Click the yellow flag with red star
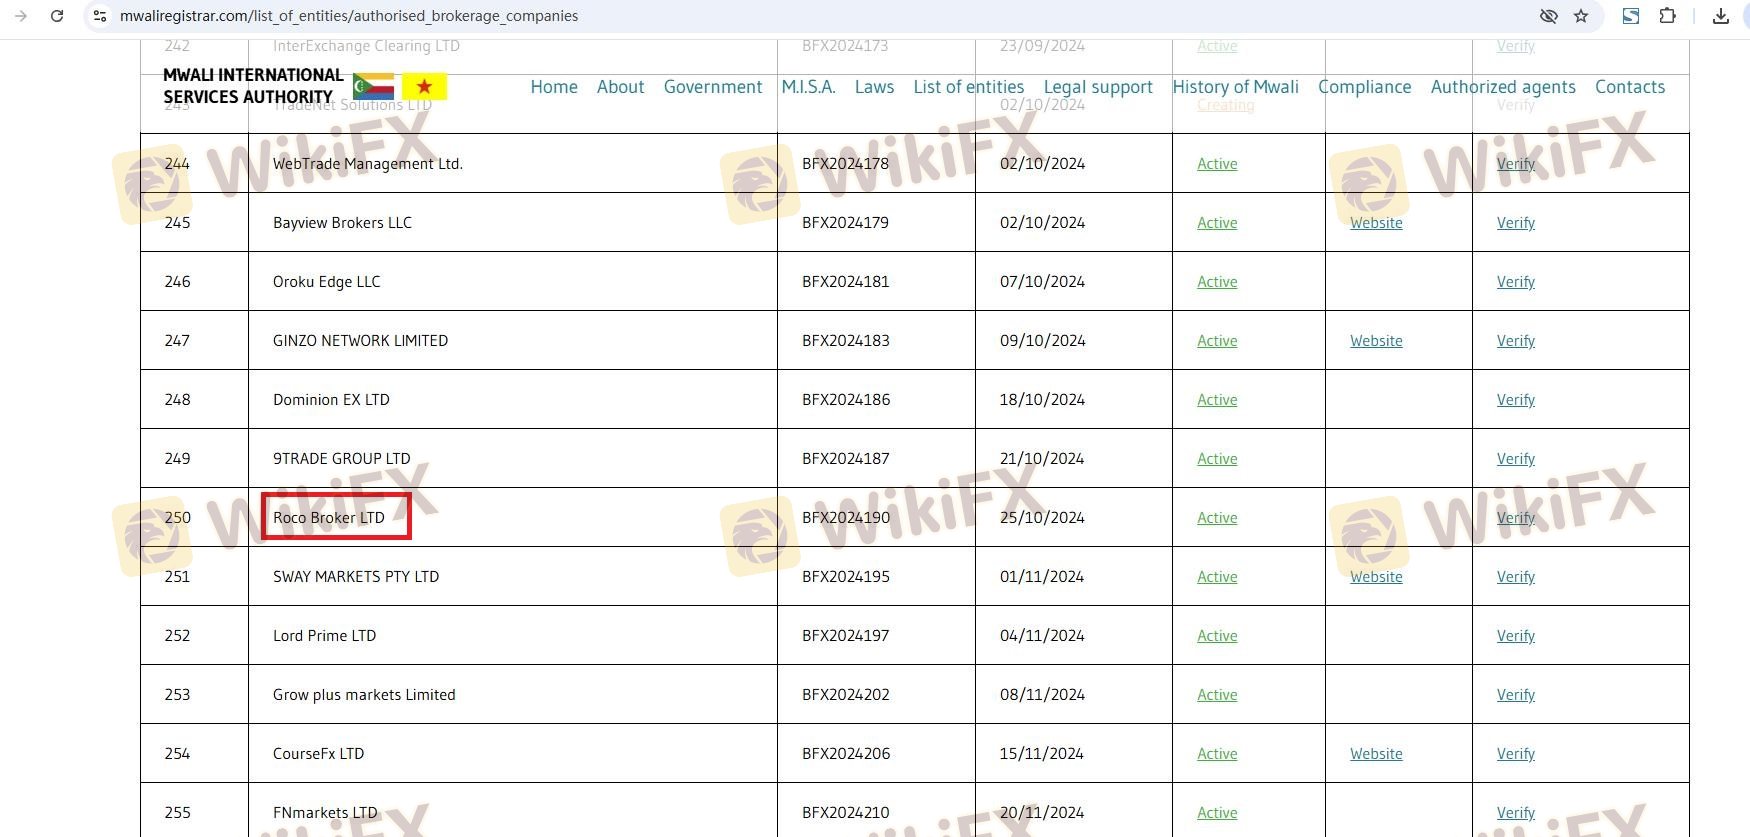The image size is (1750, 837). [x=424, y=87]
